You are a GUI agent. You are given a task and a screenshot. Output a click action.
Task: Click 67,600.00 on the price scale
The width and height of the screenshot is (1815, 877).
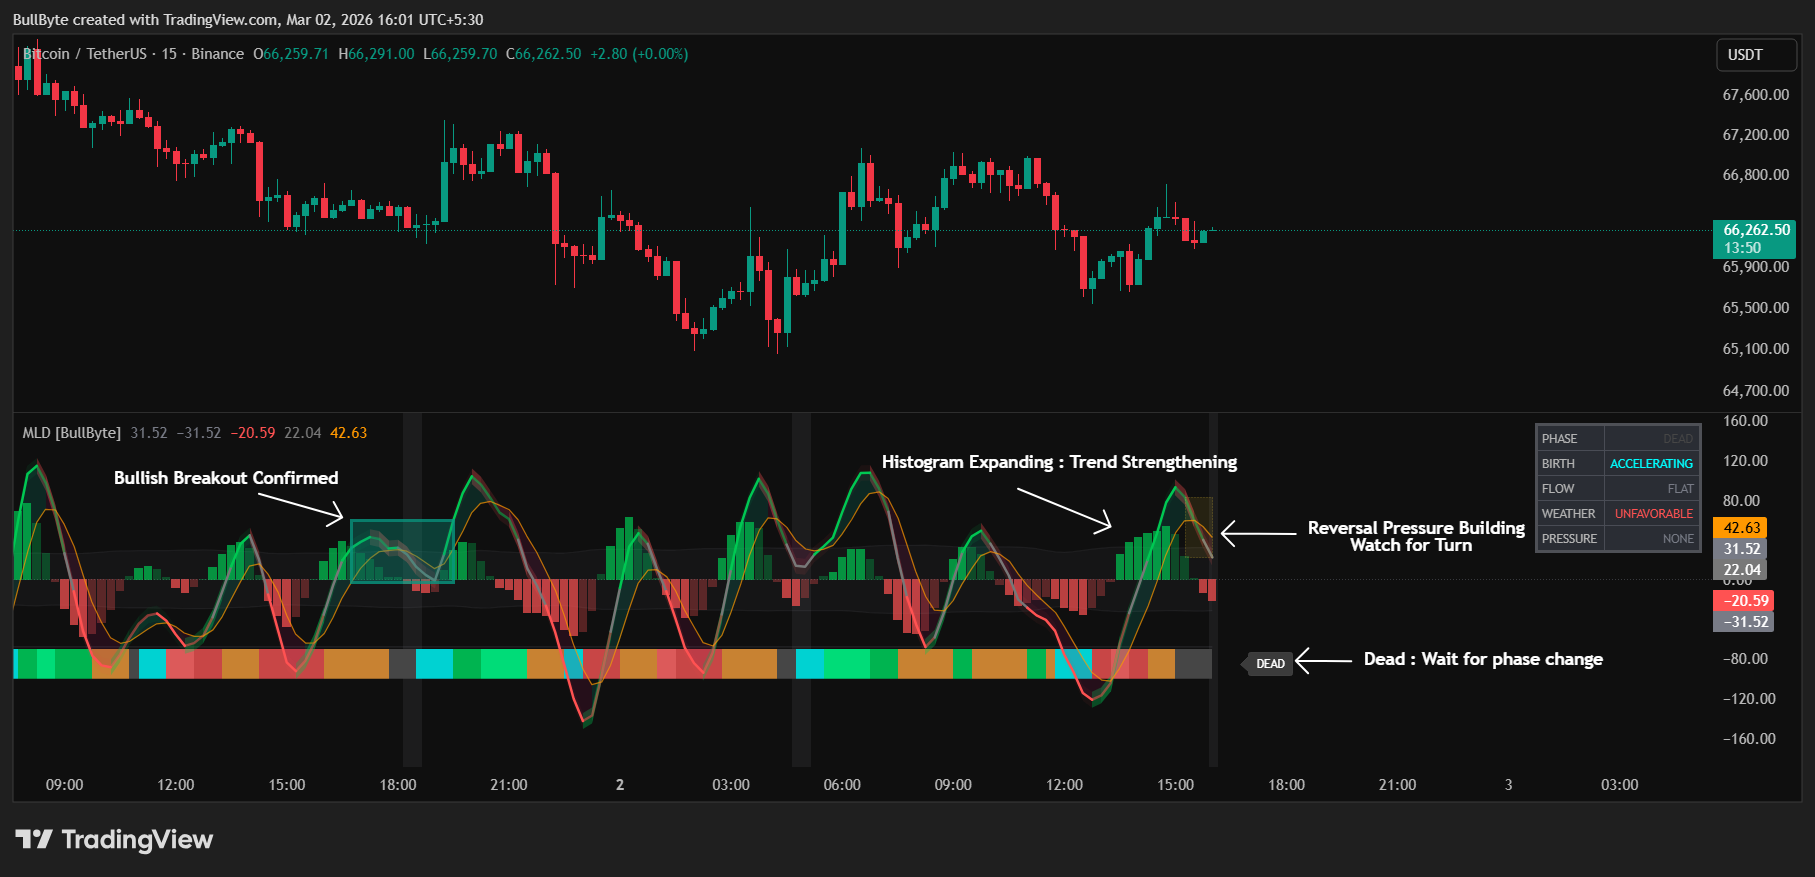[1756, 95]
